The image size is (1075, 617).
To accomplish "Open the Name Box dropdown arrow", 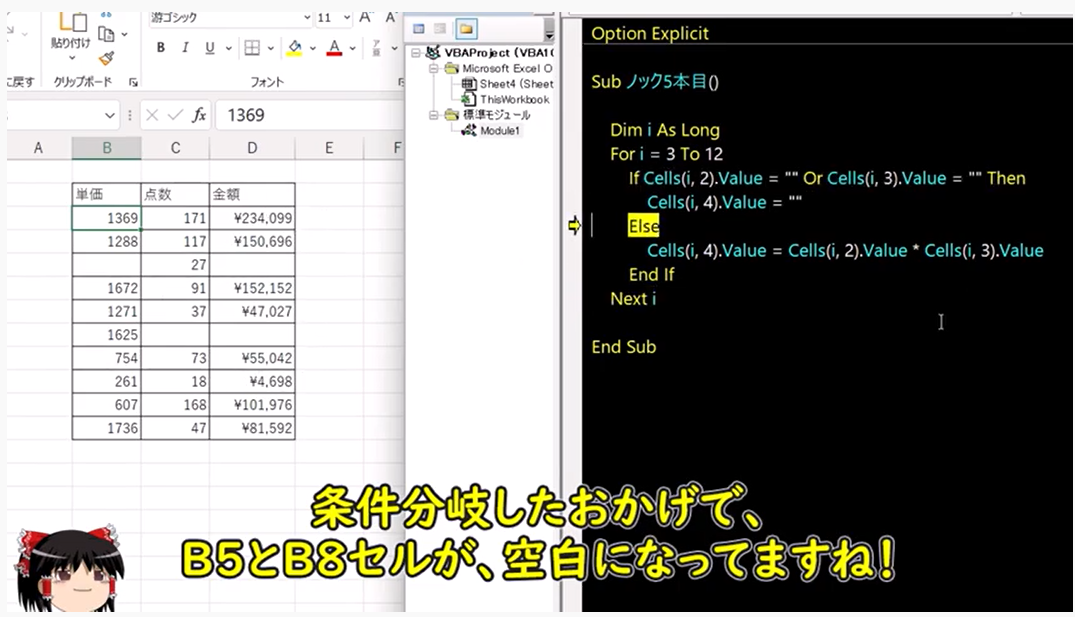I will point(109,116).
